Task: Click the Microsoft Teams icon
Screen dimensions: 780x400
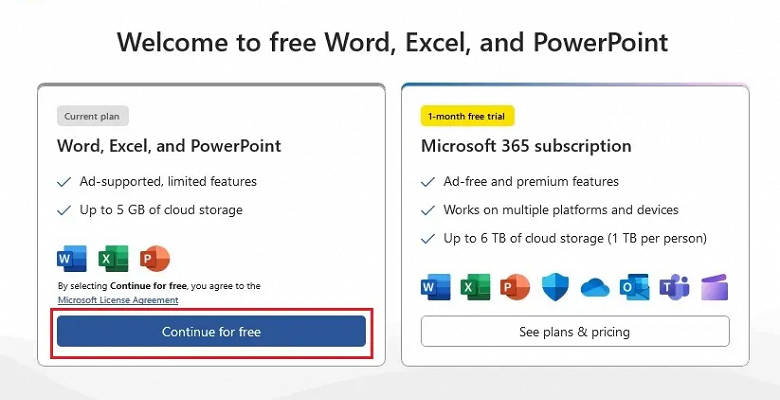Action: pos(674,287)
